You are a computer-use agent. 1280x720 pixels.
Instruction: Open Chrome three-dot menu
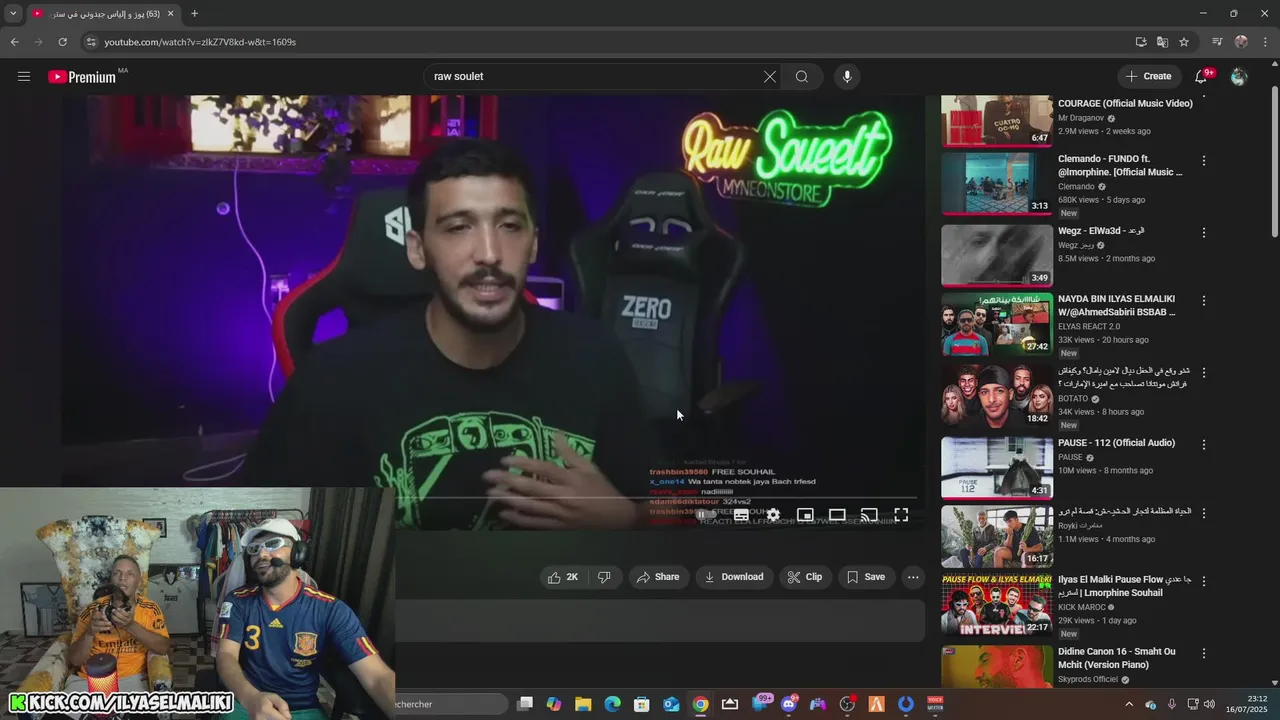[x=1266, y=42]
